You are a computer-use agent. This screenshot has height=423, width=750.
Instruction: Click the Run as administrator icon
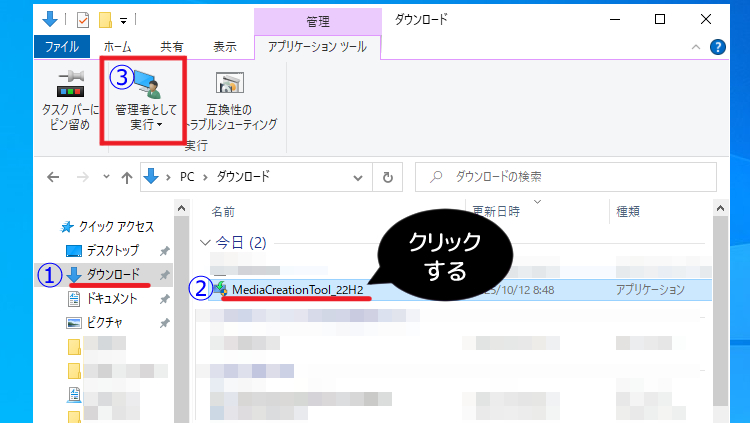point(150,84)
